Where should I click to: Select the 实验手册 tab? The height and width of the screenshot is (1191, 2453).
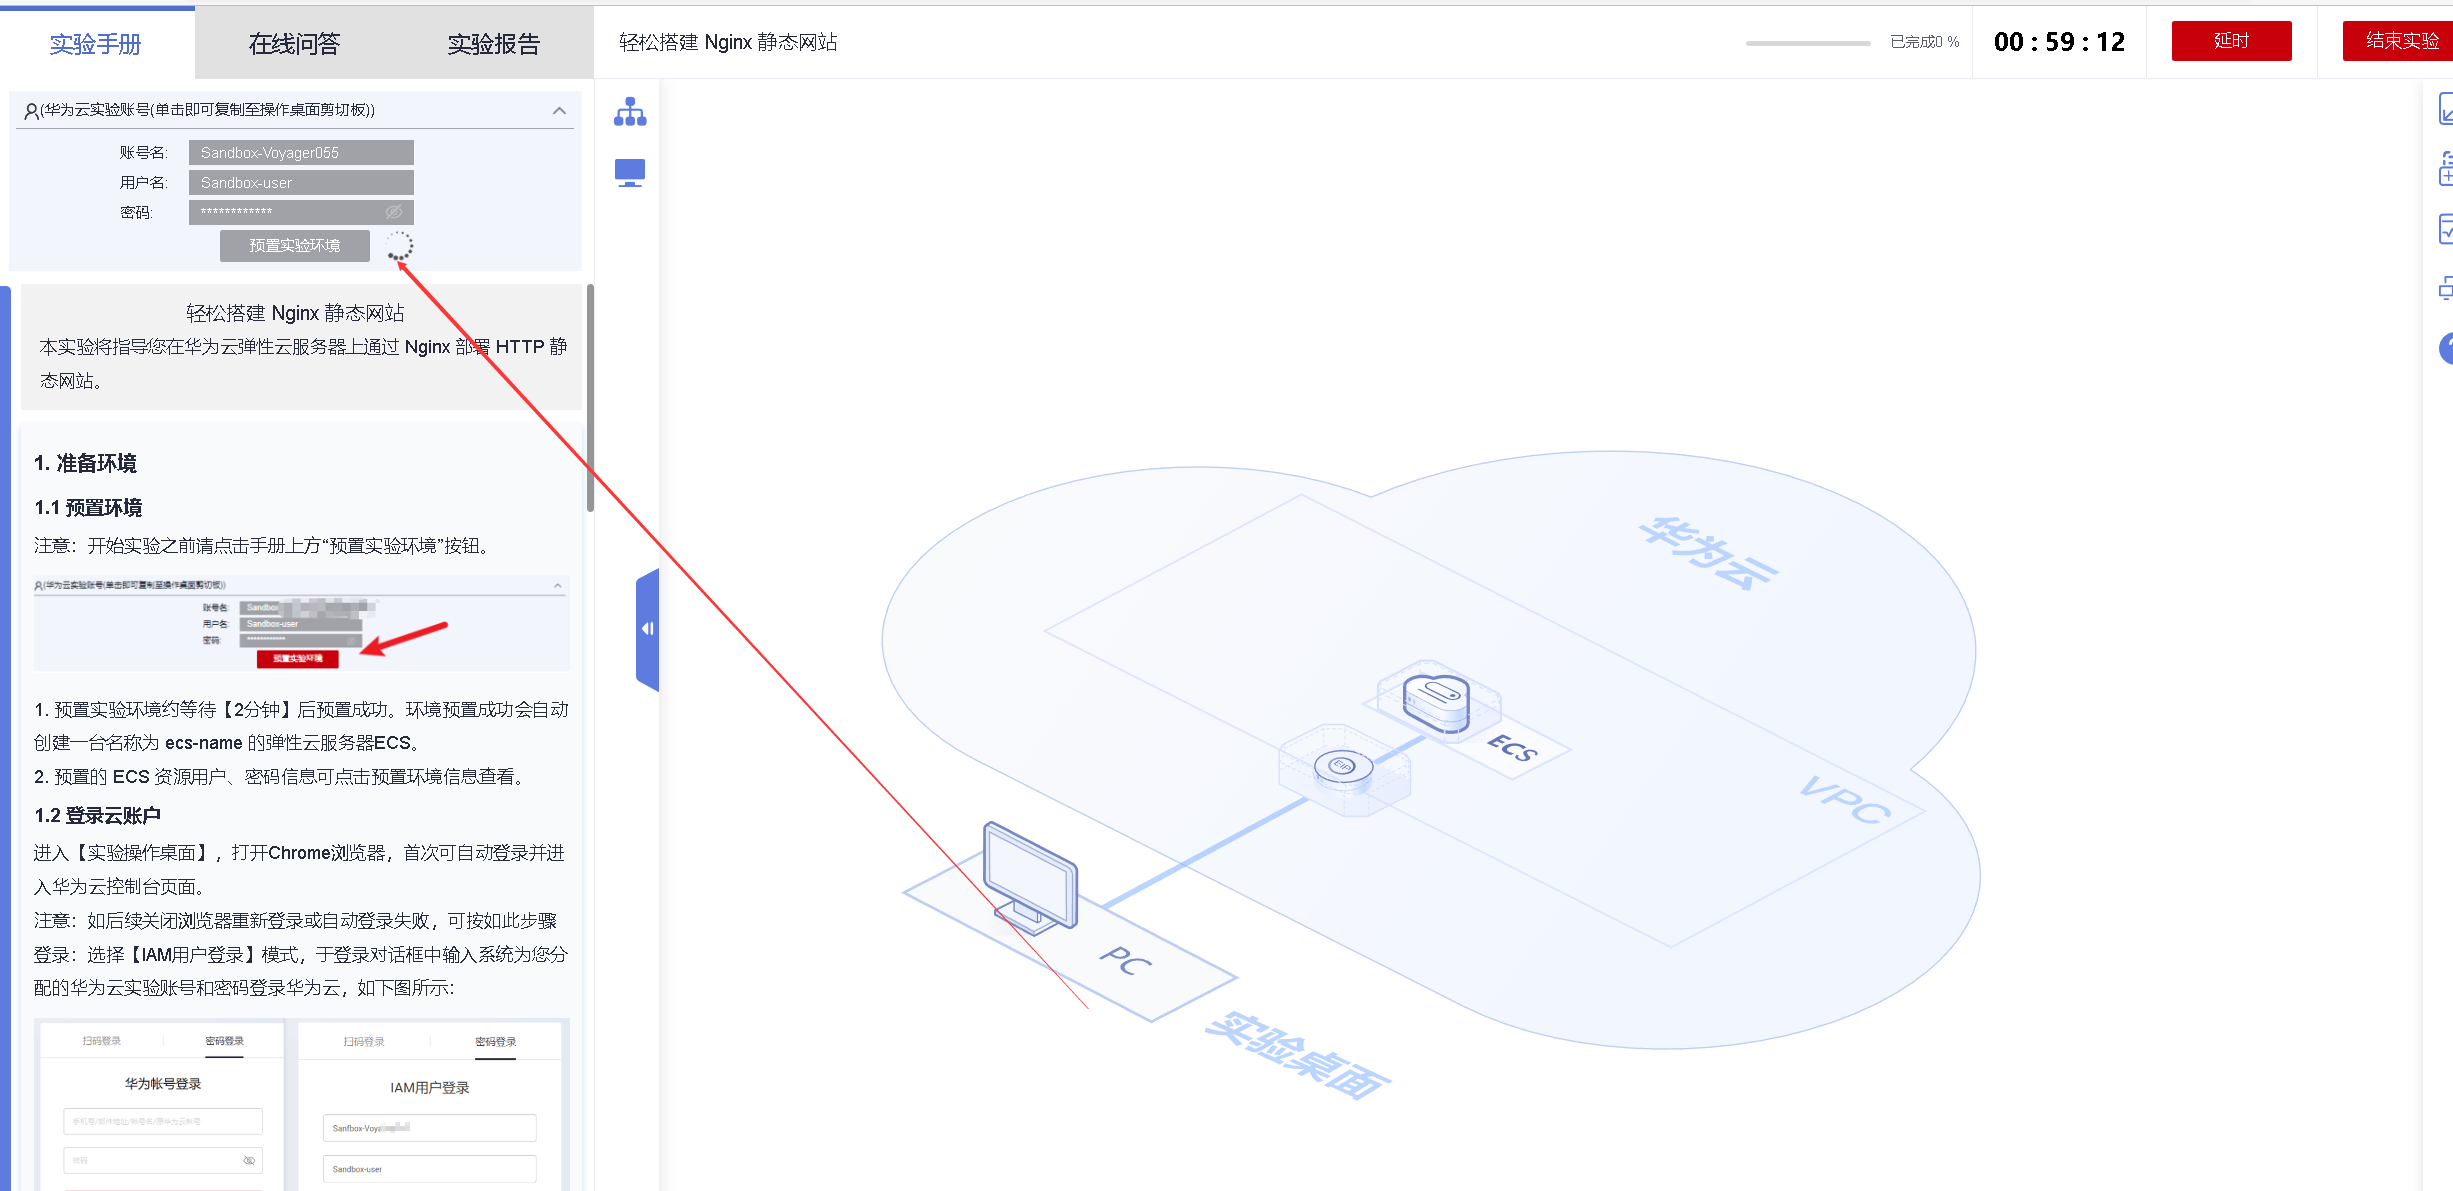pyautogui.click(x=96, y=43)
